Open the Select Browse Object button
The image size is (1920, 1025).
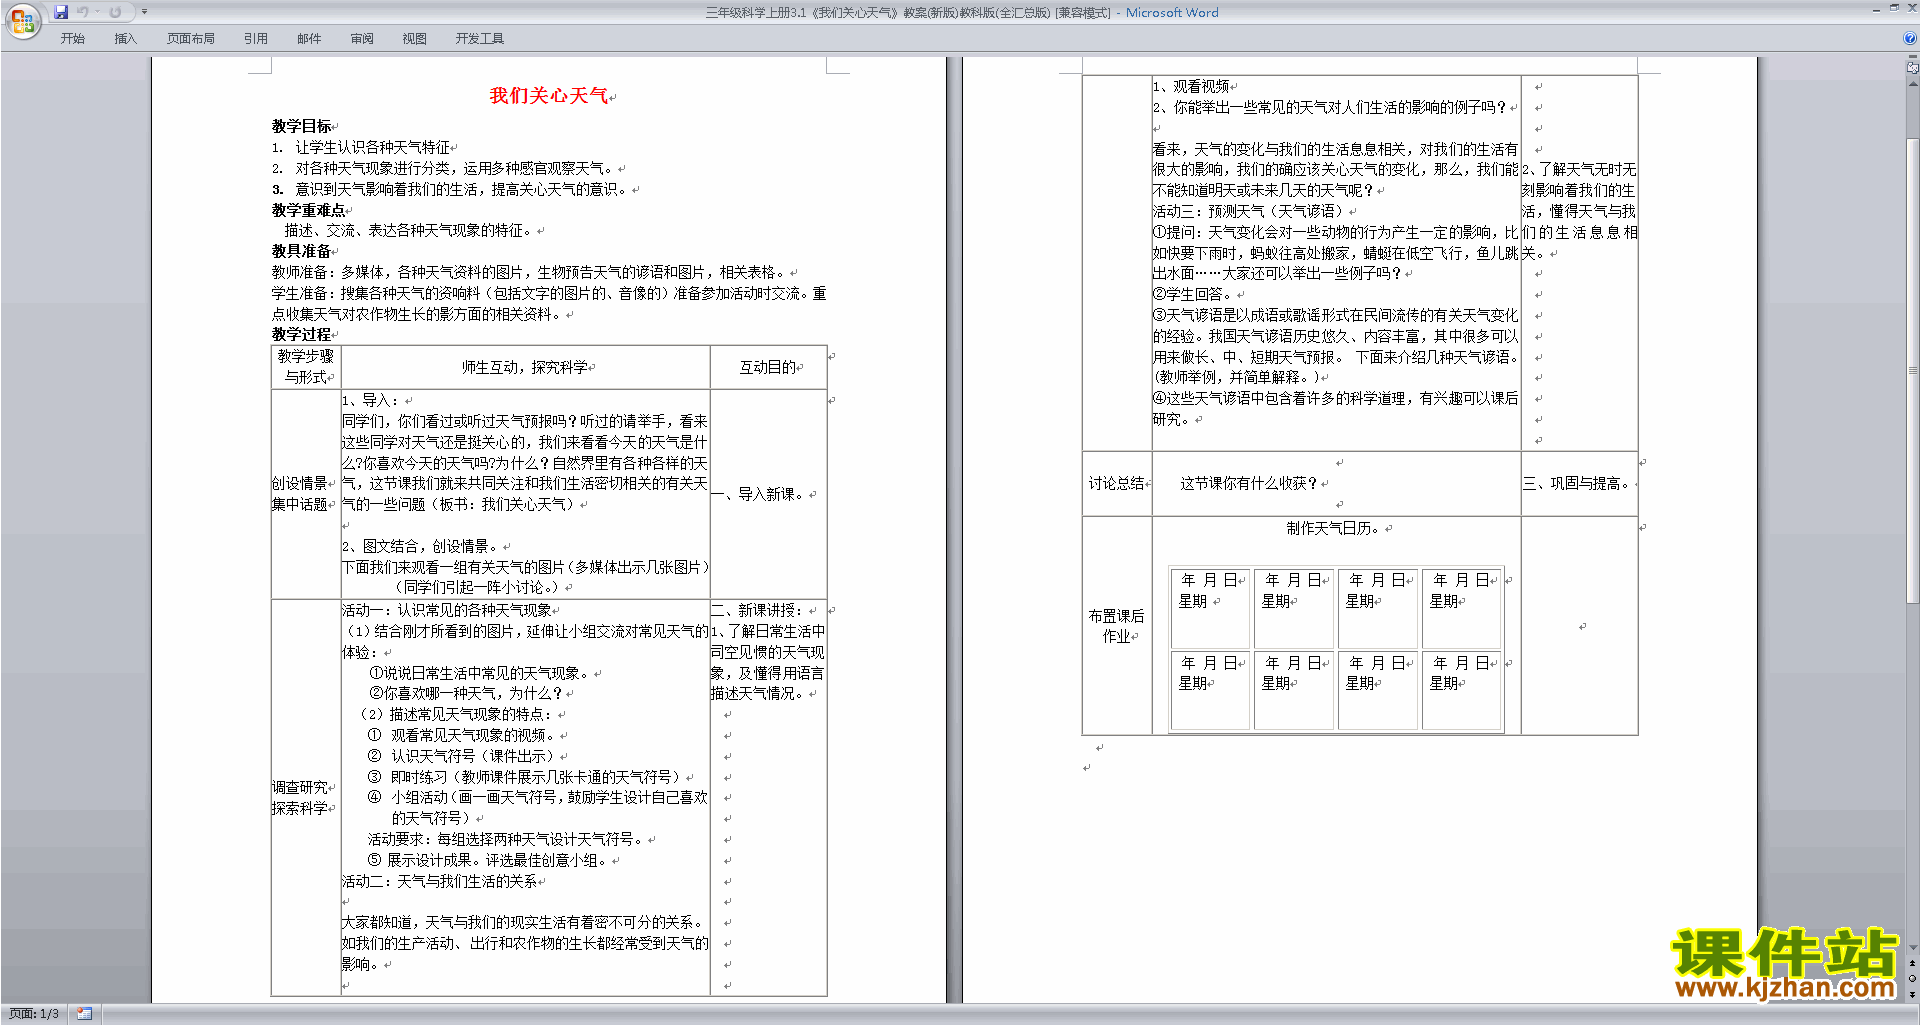click(1913, 978)
